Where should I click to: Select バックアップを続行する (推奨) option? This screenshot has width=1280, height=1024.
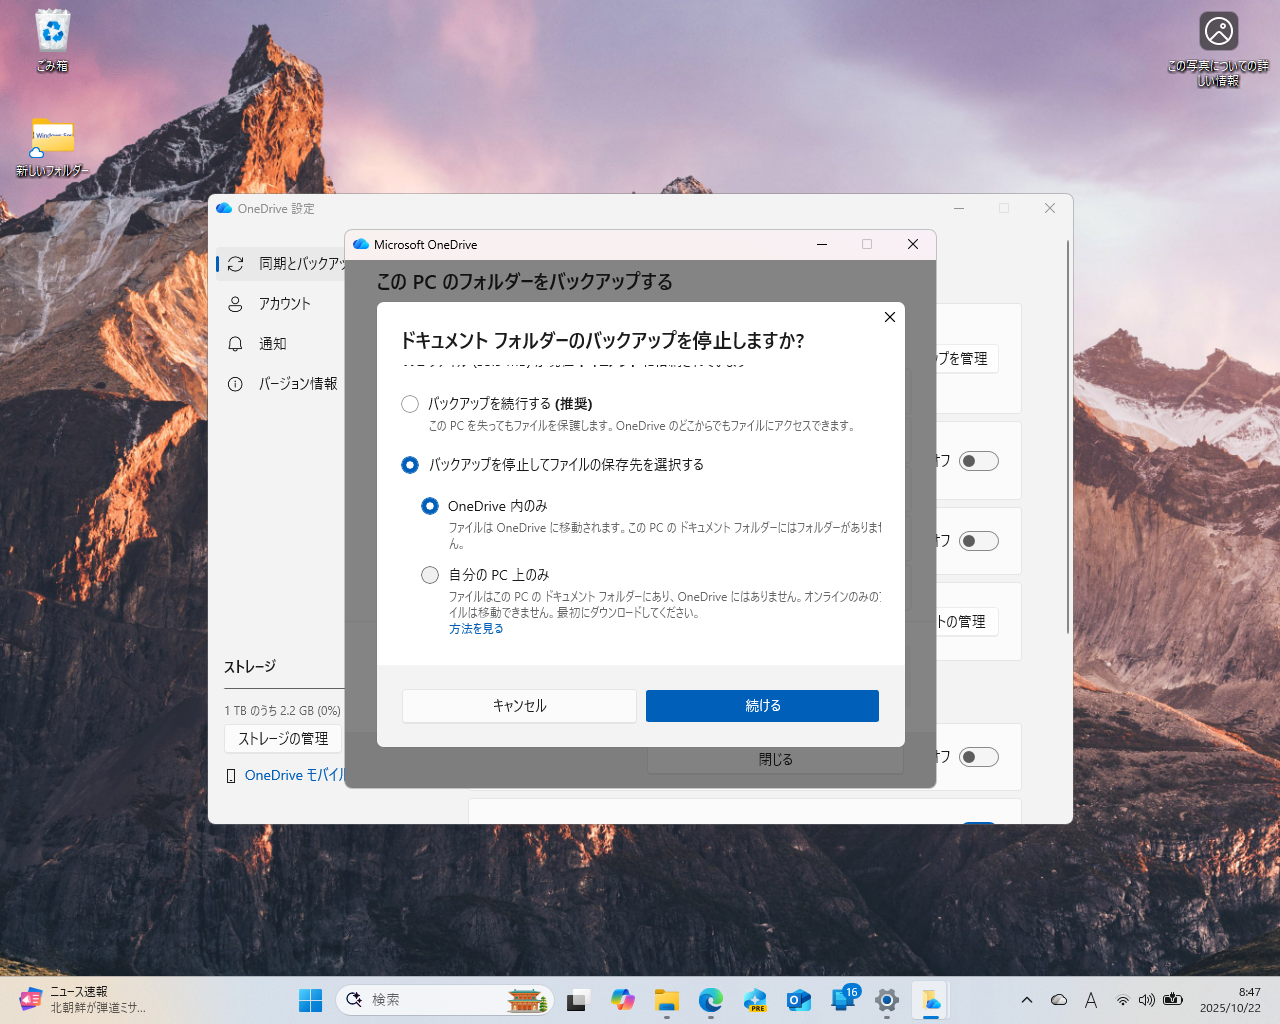(x=410, y=404)
